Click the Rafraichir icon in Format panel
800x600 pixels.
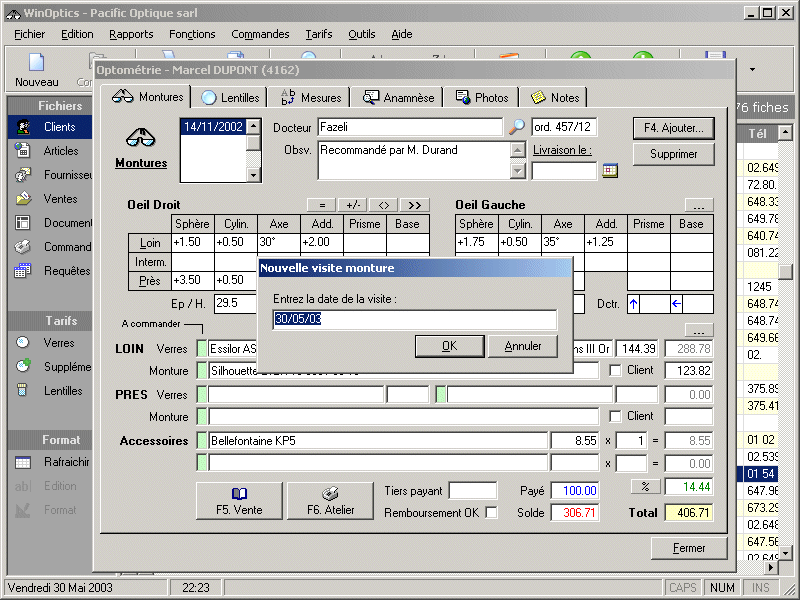pyautogui.click(x=24, y=462)
